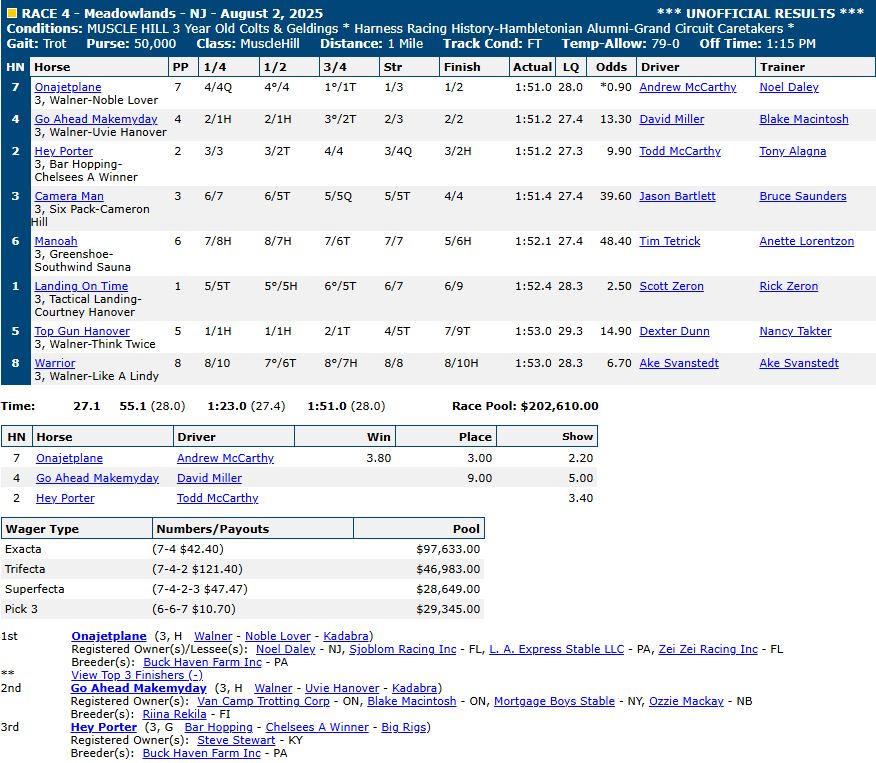This screenshot has width=876, height=763.
Task: Open Hey Porter link in the payout table
Action: [65, 498]
